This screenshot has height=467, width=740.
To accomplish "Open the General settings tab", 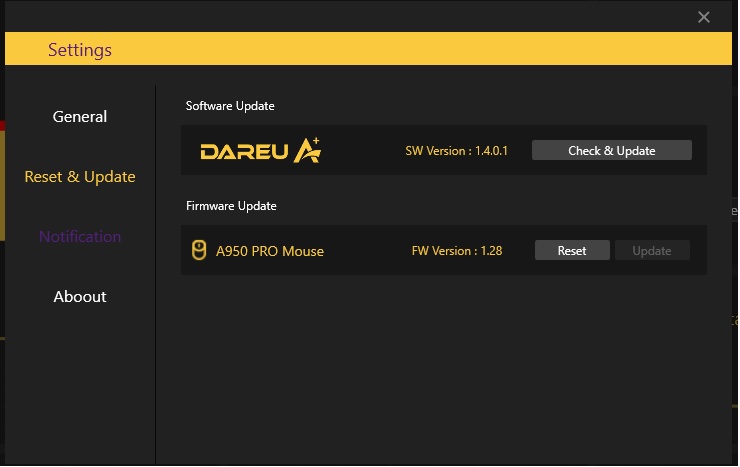I will tap(80, 117).
